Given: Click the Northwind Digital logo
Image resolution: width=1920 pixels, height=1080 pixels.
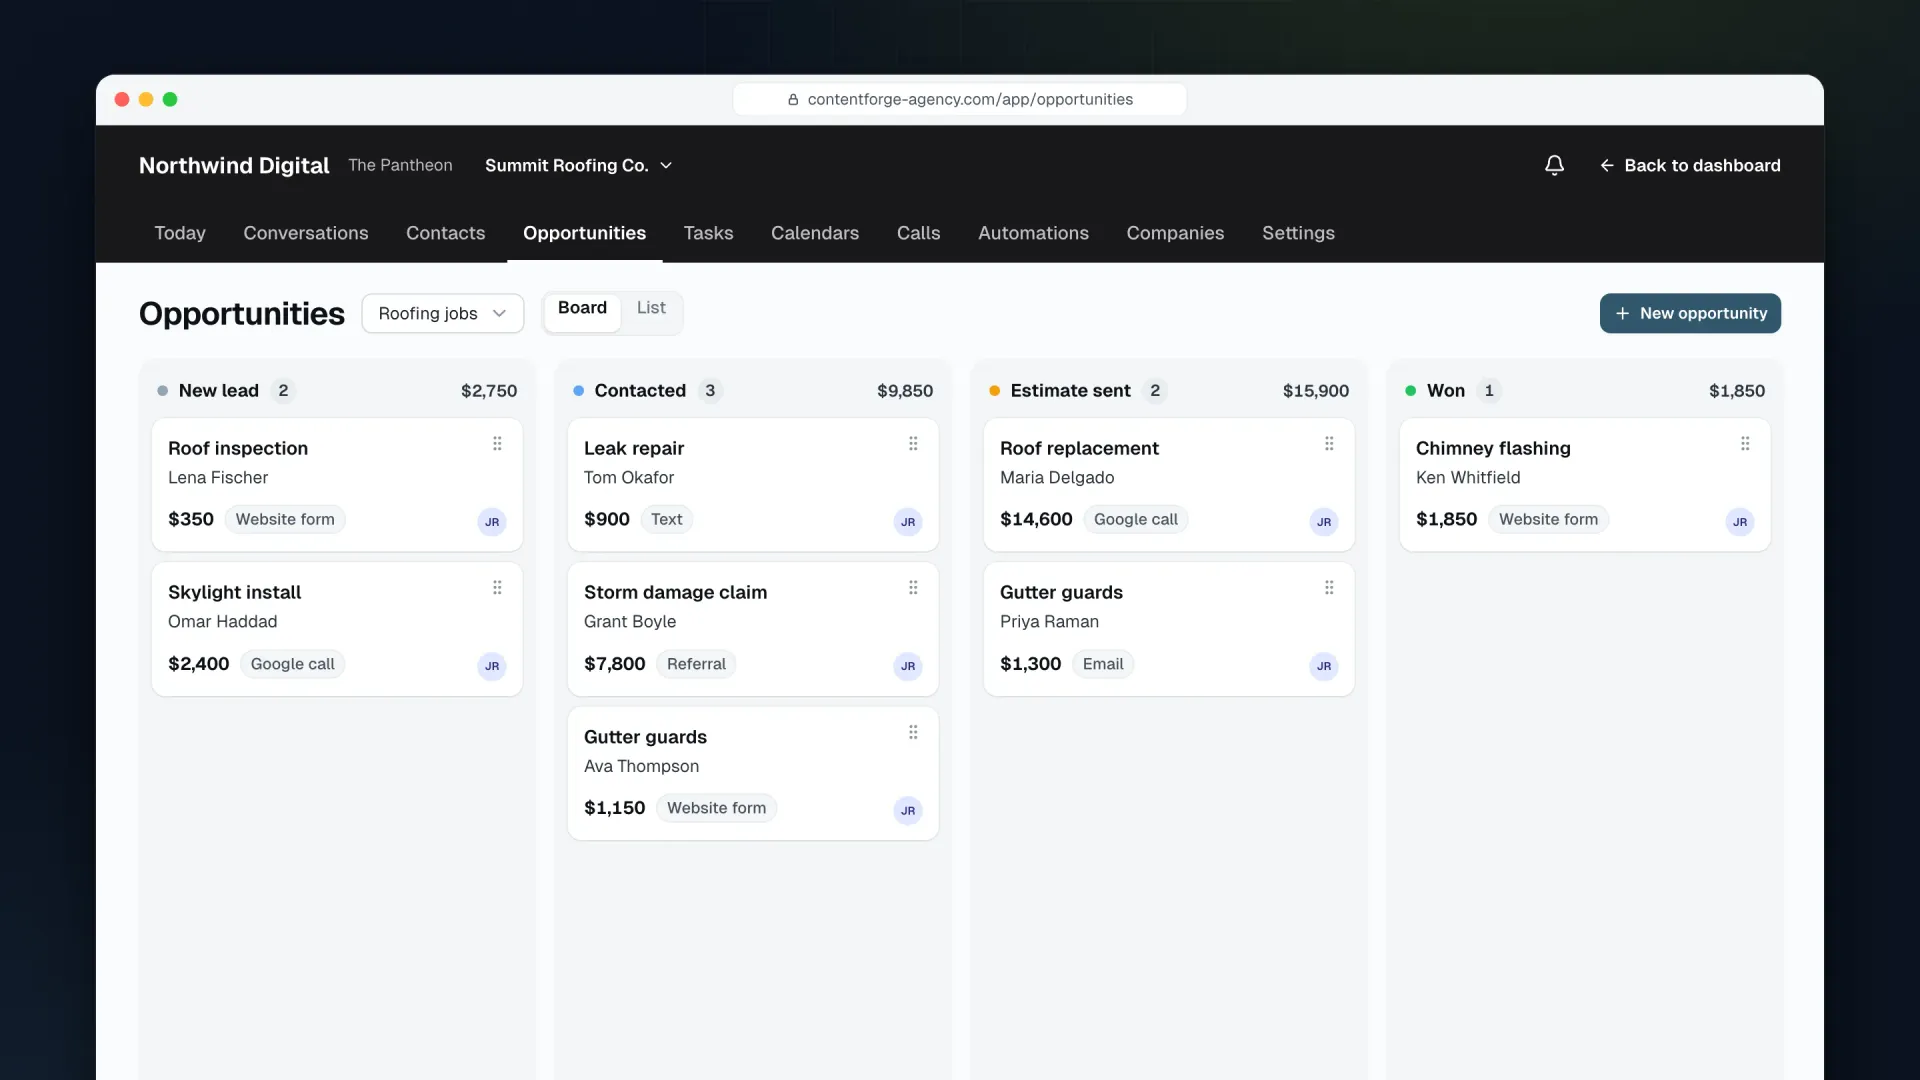Looking at the screenshot, I should tap(234, 166).
